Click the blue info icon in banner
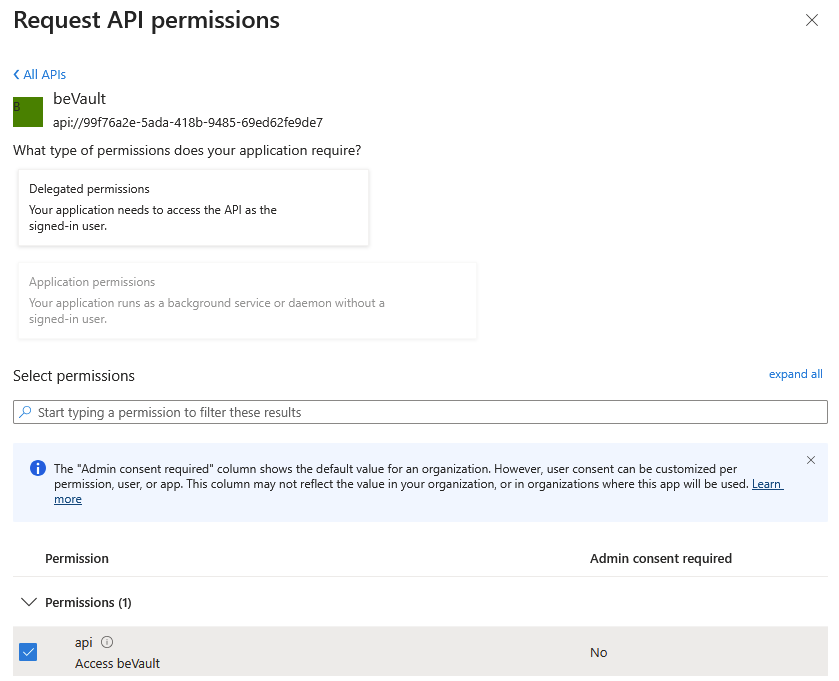This screenshot has width=839, height=681. coord(38,468)
